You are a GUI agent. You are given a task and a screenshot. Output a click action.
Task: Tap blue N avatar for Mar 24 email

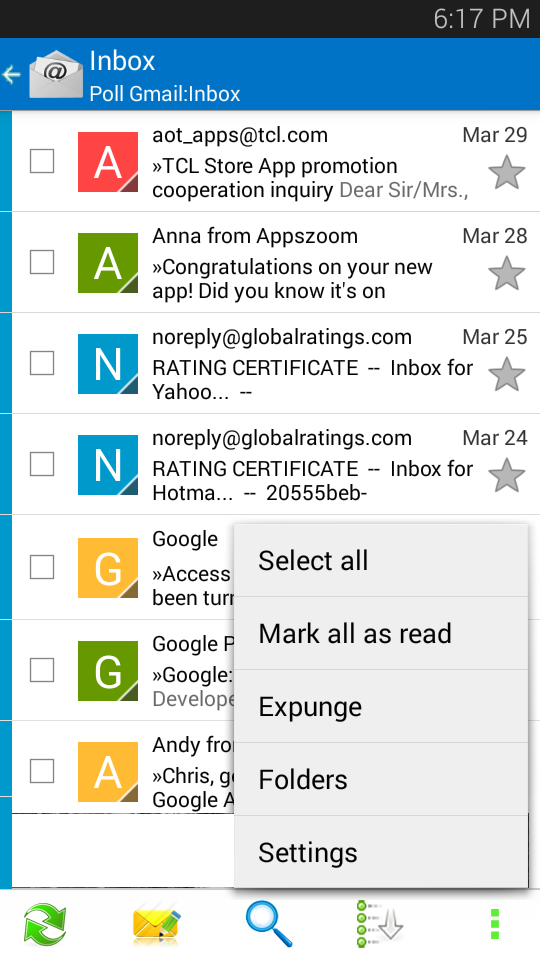click(x=108, y=465)
